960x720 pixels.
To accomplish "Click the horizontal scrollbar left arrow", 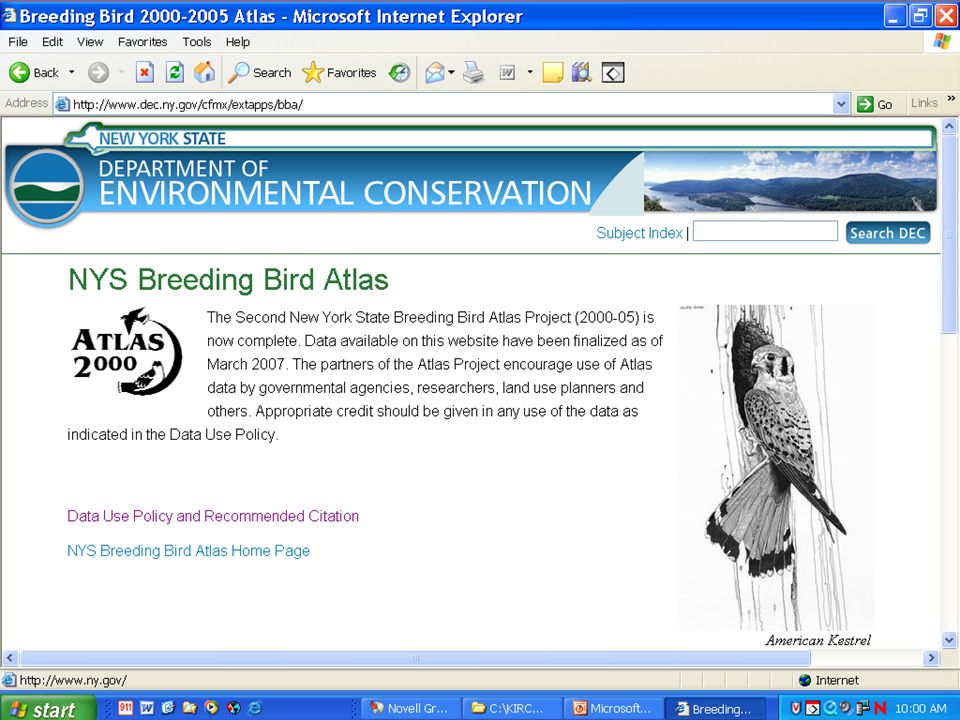I will 9,658.
